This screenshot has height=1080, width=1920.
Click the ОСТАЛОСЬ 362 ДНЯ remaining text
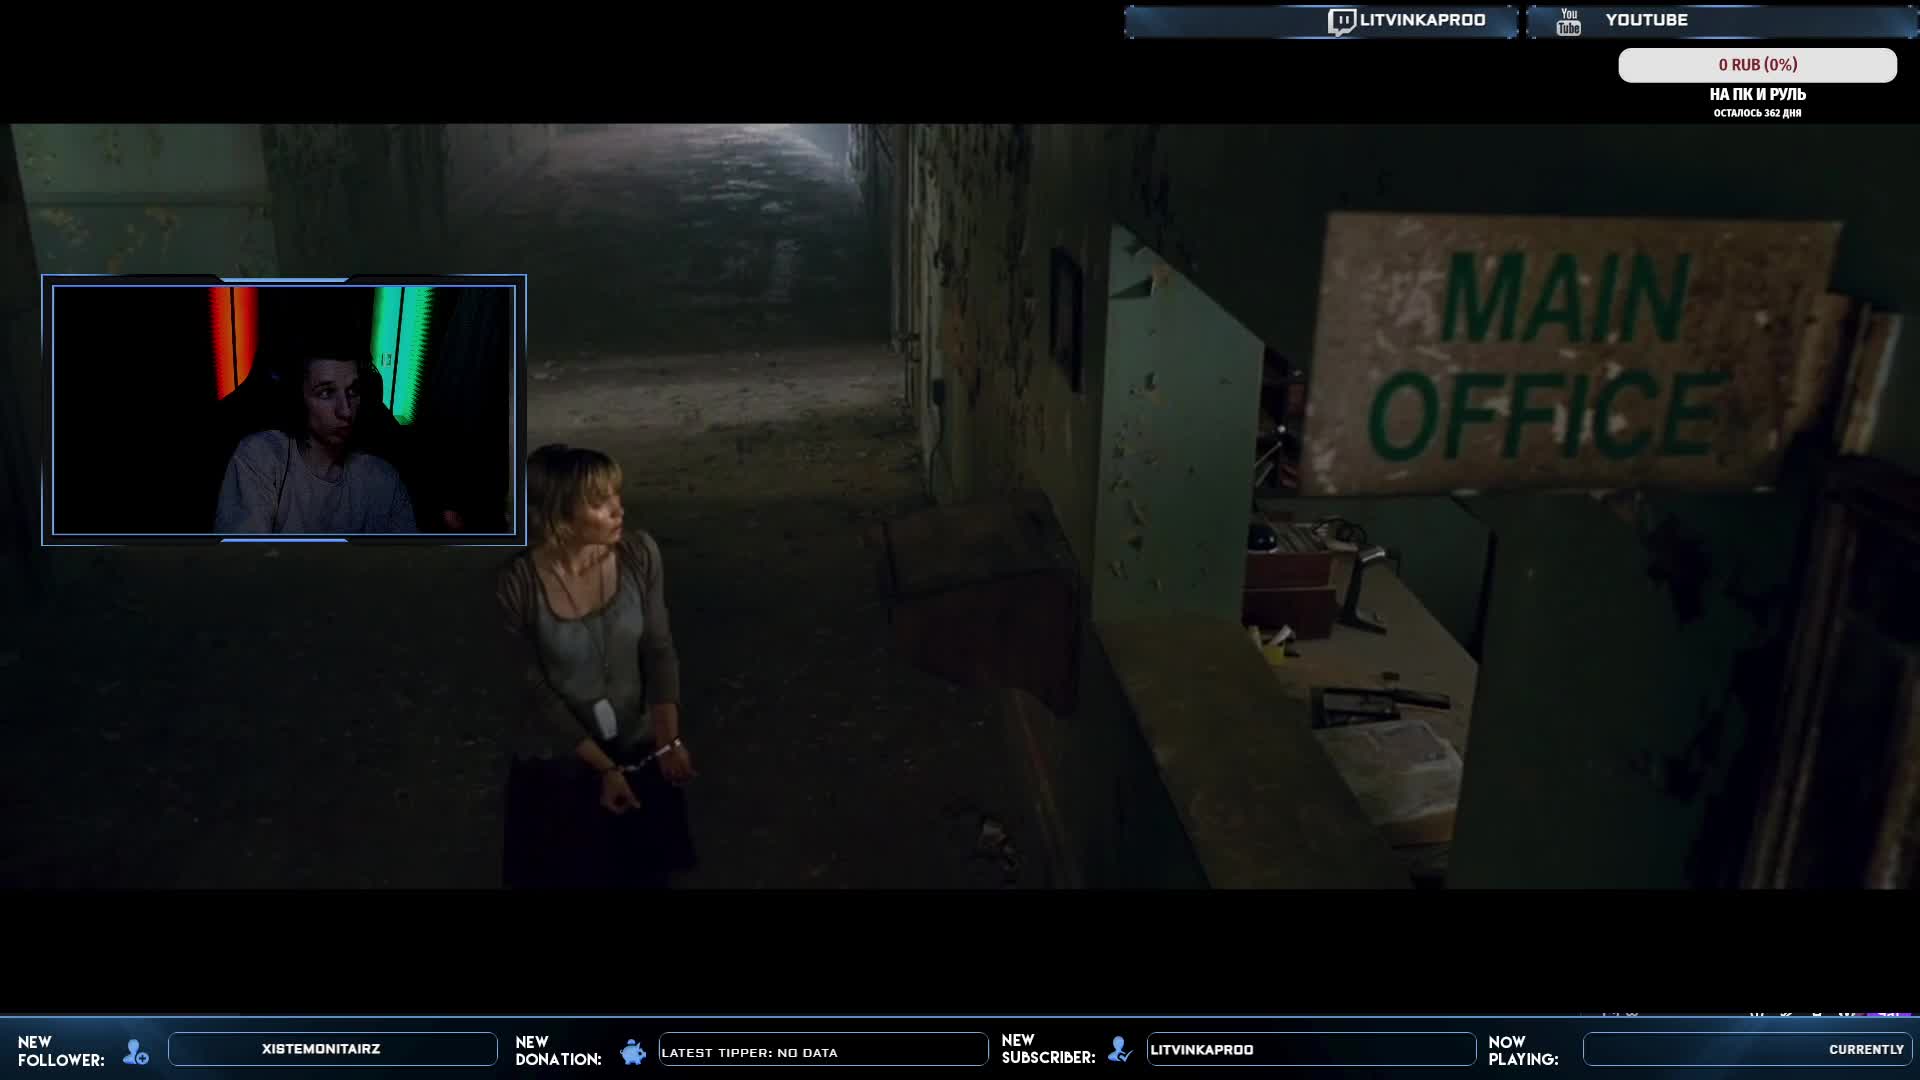(x=1757, y=113)
